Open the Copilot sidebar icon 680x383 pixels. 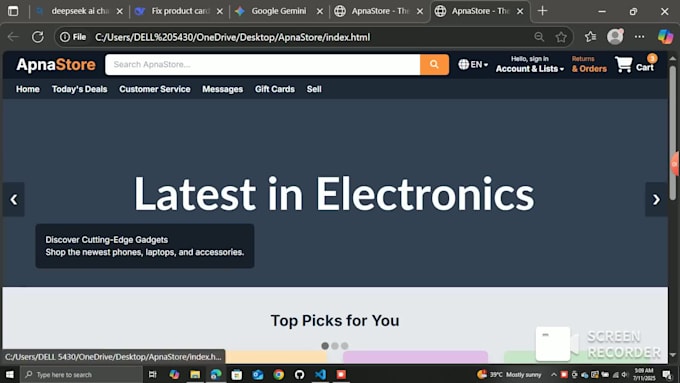click(665, 37)
